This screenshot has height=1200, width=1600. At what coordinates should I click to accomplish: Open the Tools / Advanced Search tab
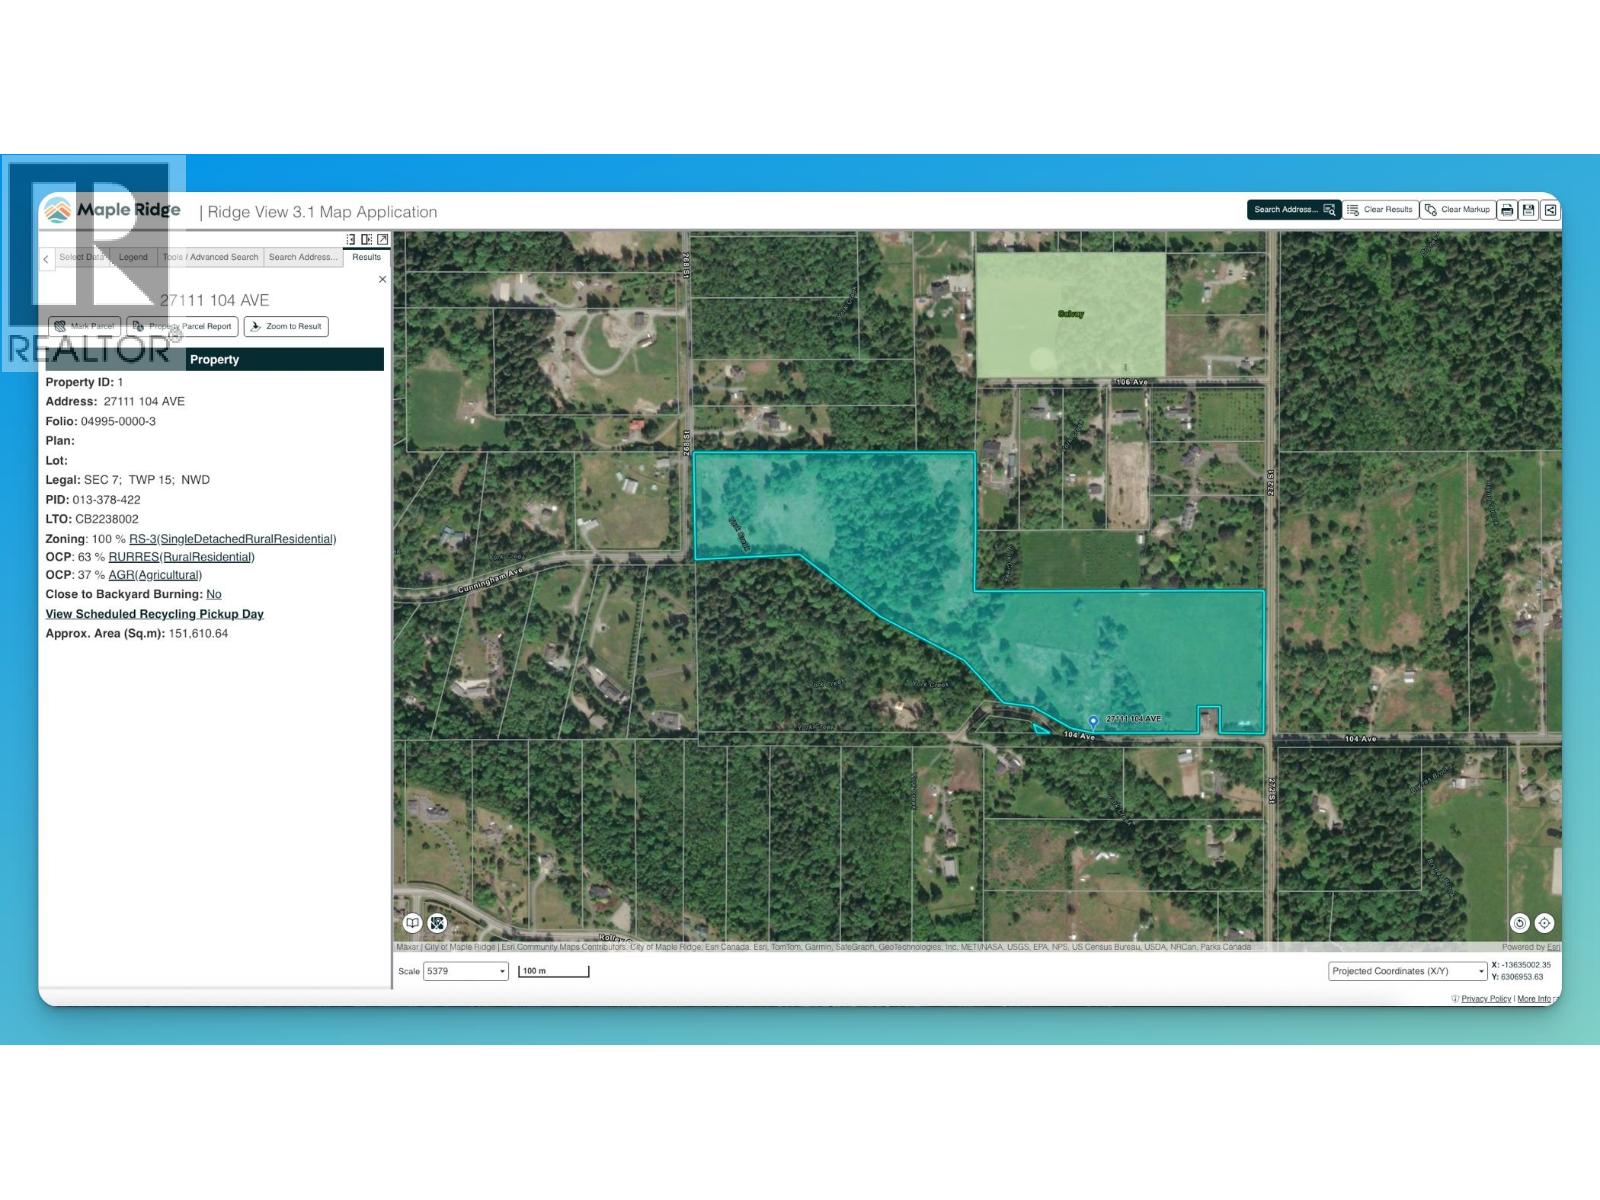point(211,257)
